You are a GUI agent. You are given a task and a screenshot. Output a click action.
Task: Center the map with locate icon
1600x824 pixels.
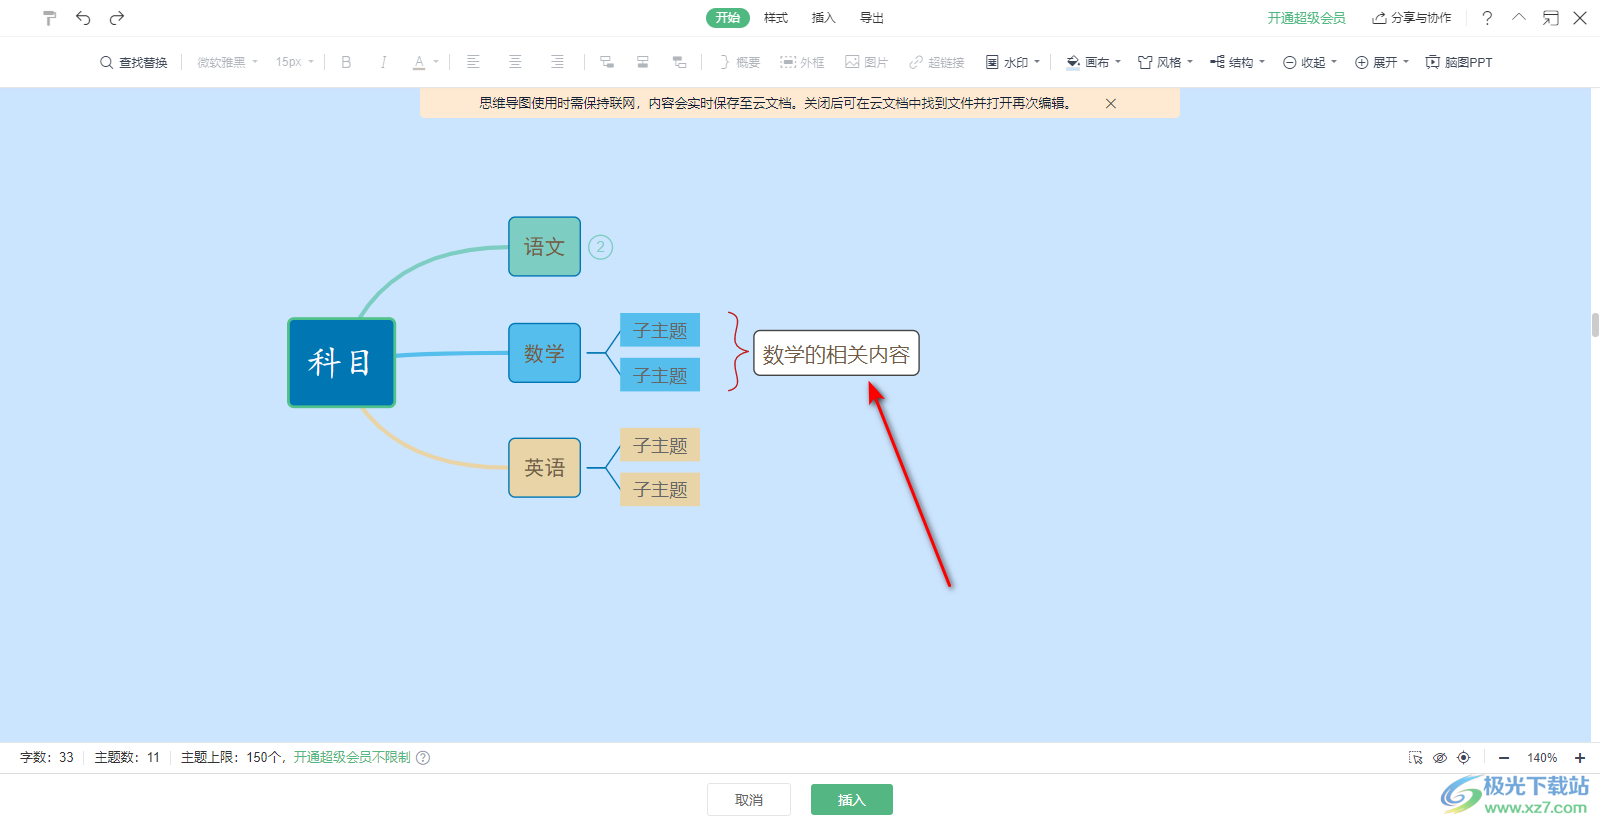[x=1464, y=758]
